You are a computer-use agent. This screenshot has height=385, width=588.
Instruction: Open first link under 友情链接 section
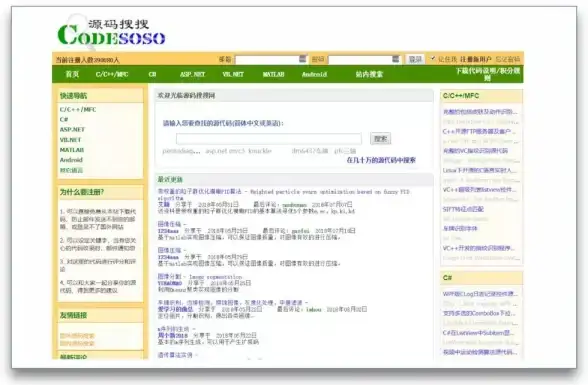77,336
